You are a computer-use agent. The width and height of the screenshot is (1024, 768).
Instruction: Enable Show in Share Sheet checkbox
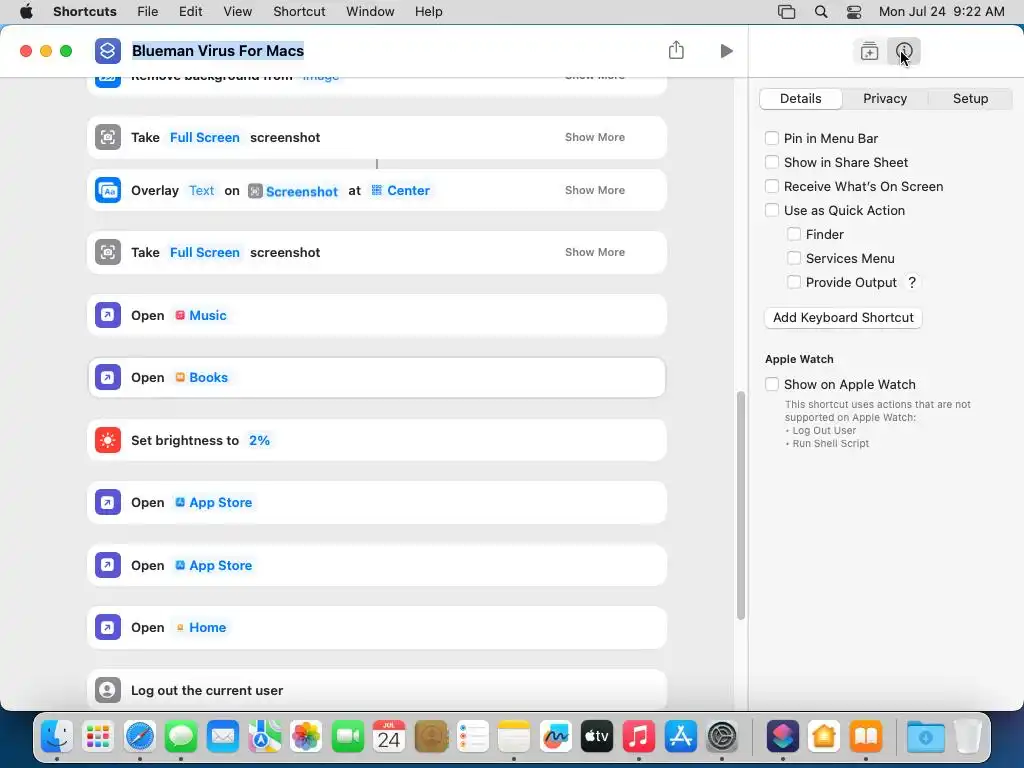tap(772, 162)
